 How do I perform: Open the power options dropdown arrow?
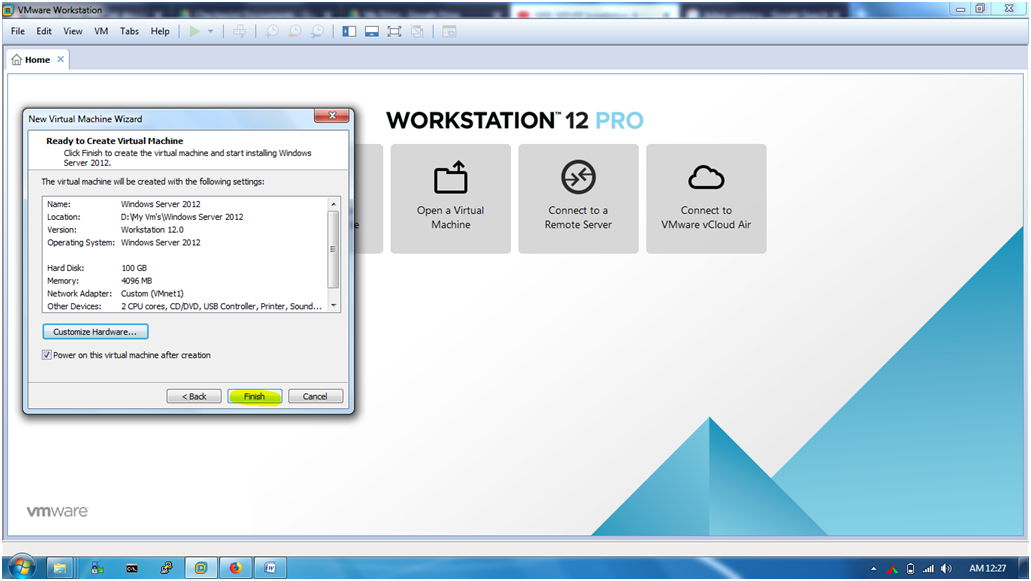tap(210, 31)
